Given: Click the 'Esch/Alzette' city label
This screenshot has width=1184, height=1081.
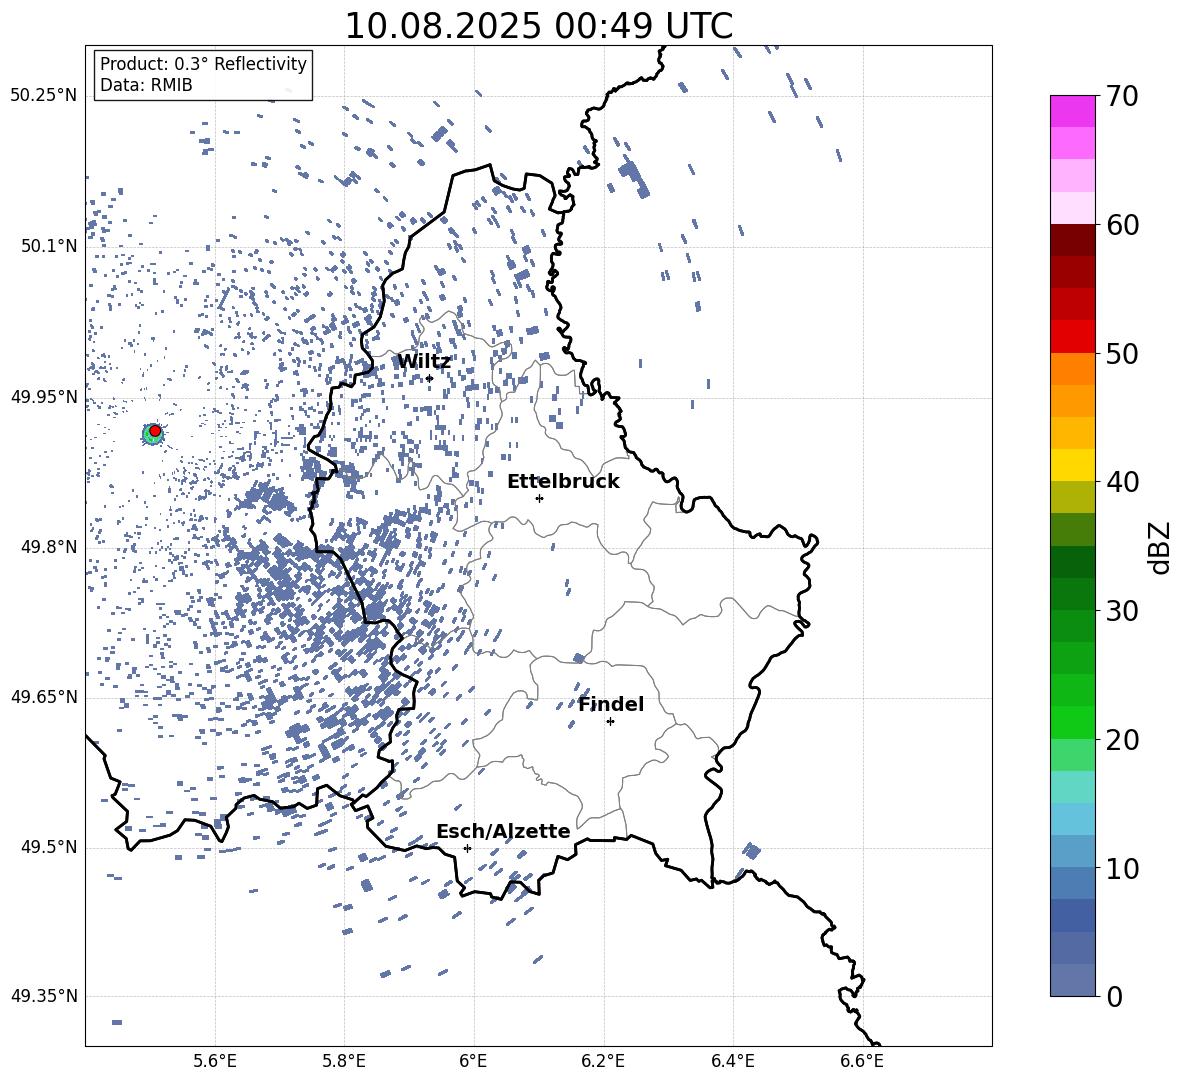Looking at the screenshot, I should click(503, 831).
